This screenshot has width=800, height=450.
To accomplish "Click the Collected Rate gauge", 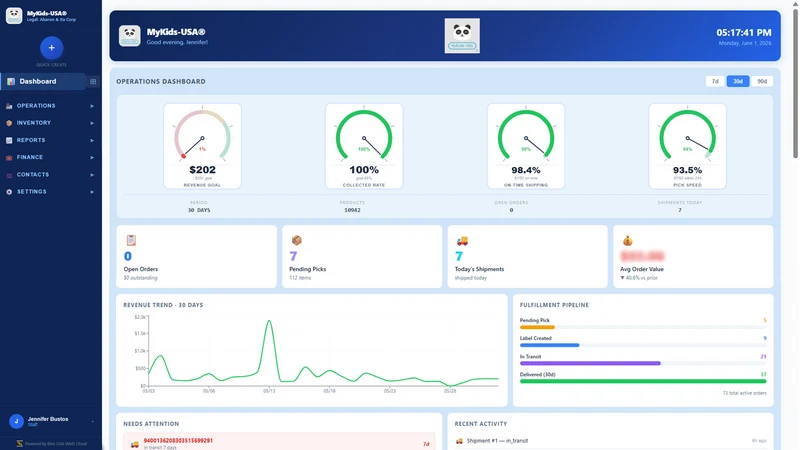I will pos(364,146).
